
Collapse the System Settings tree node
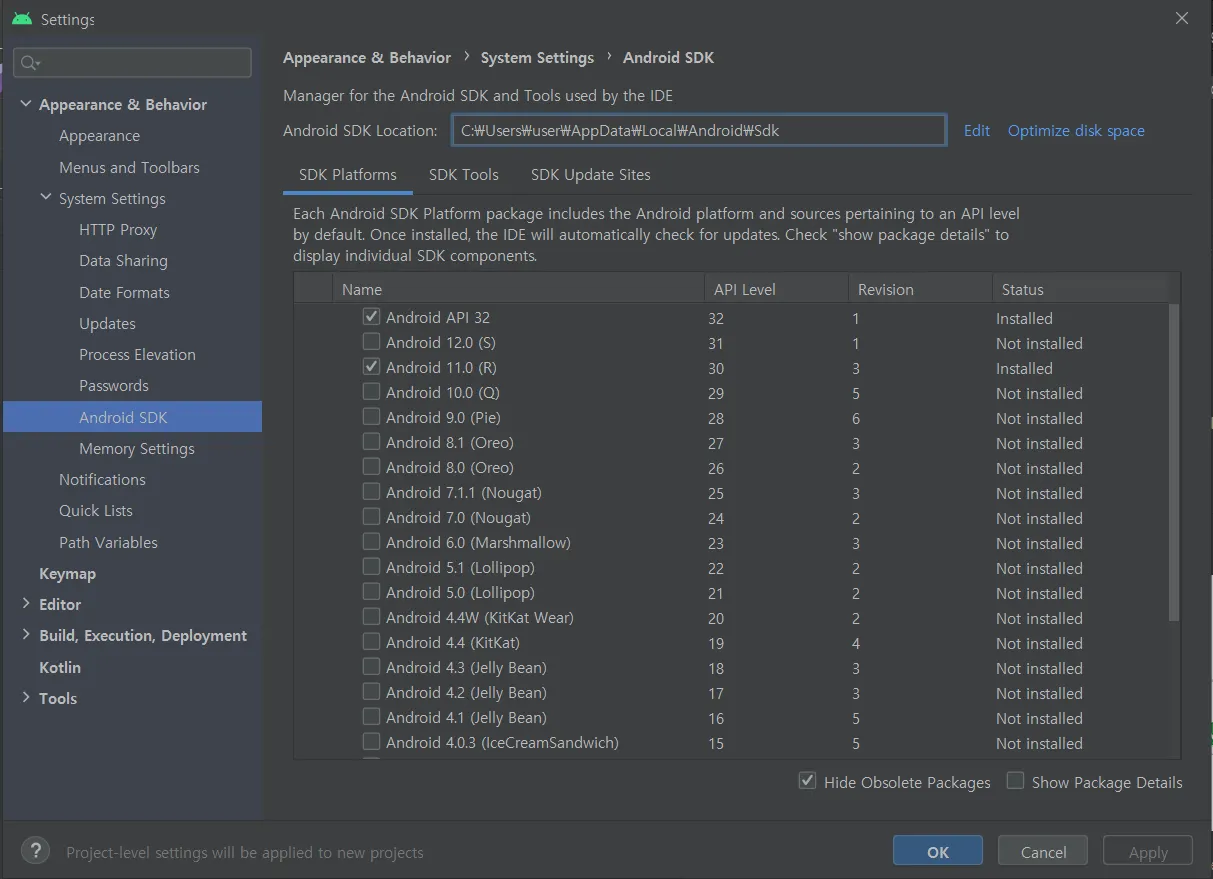pos(46,198)
